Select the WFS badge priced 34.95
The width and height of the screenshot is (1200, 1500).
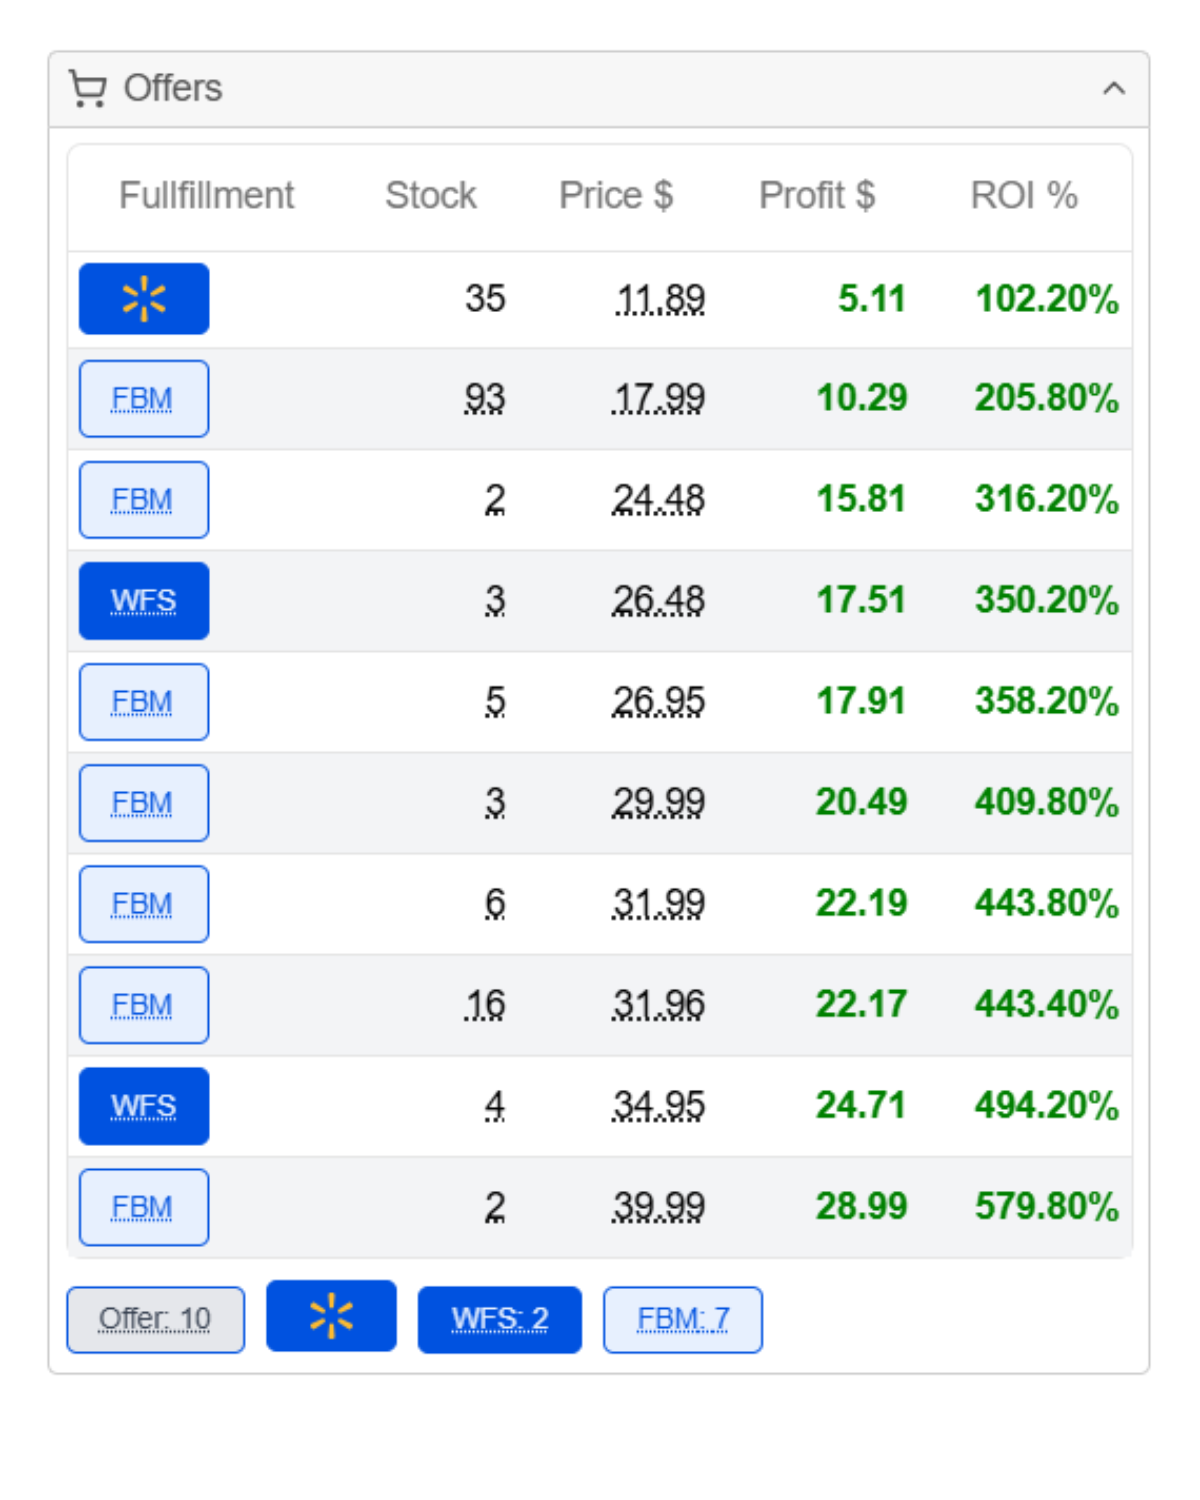point(144,1106)
